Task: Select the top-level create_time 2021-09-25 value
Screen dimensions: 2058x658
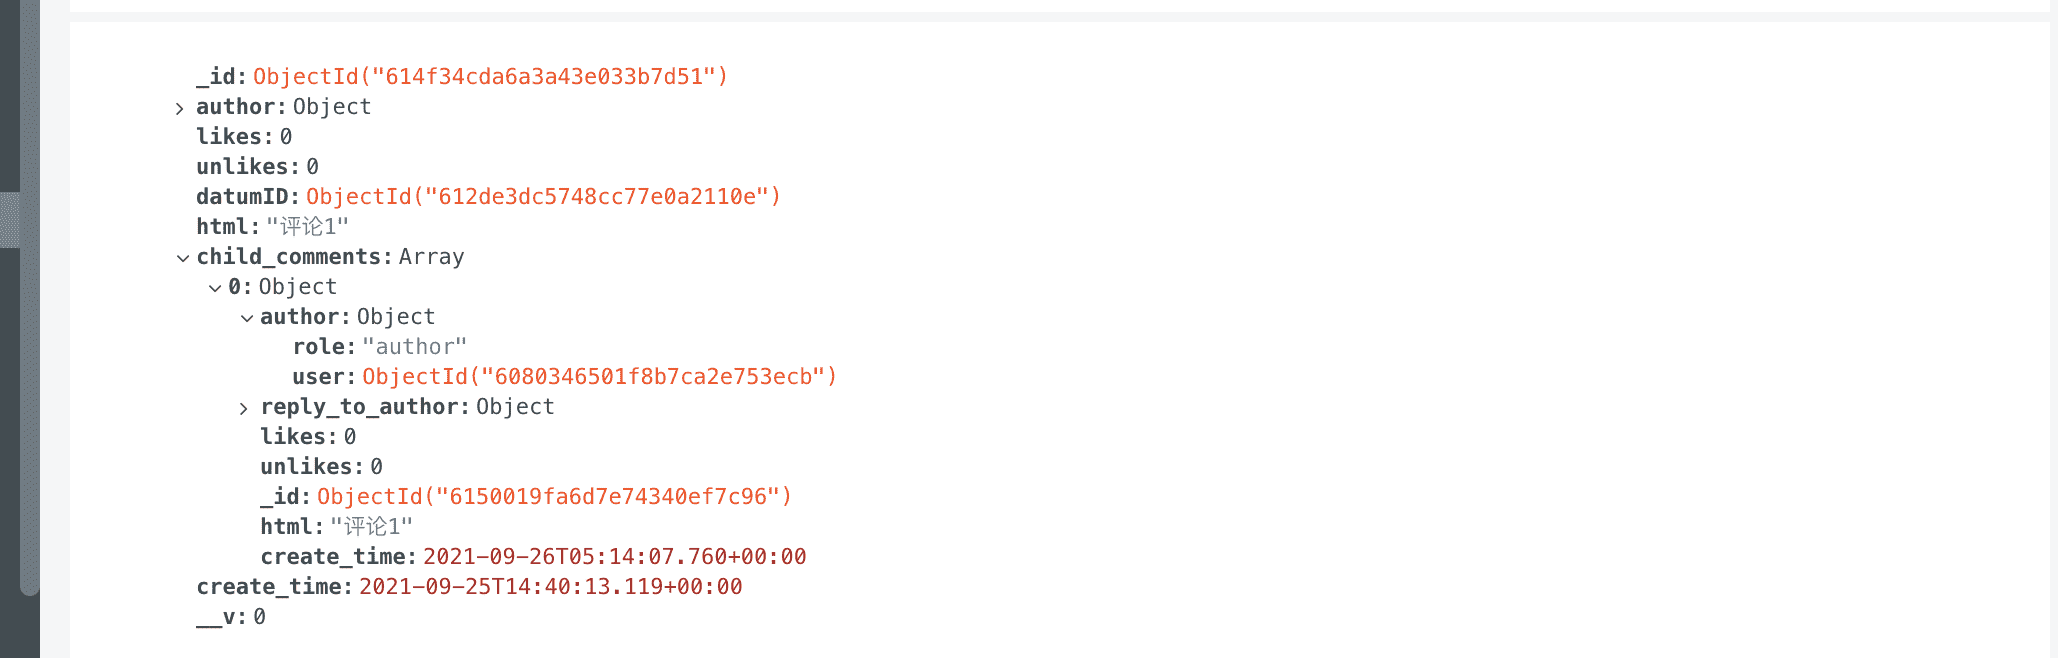Action: click(x=550, y=587)
